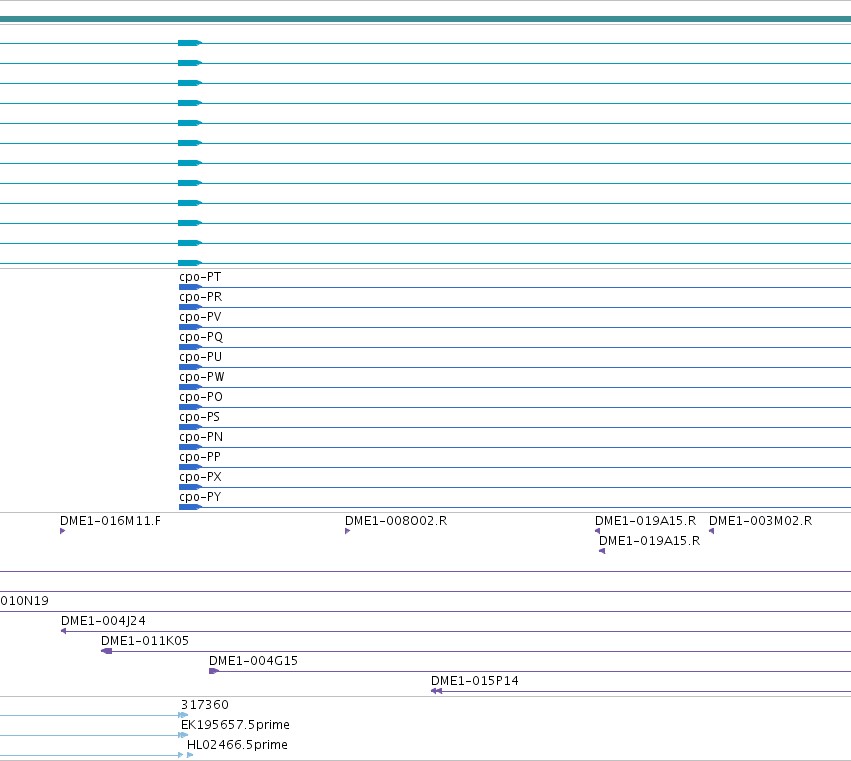
Task: Click the DME1-016M11.F feature label
Action: click(110, 521)
